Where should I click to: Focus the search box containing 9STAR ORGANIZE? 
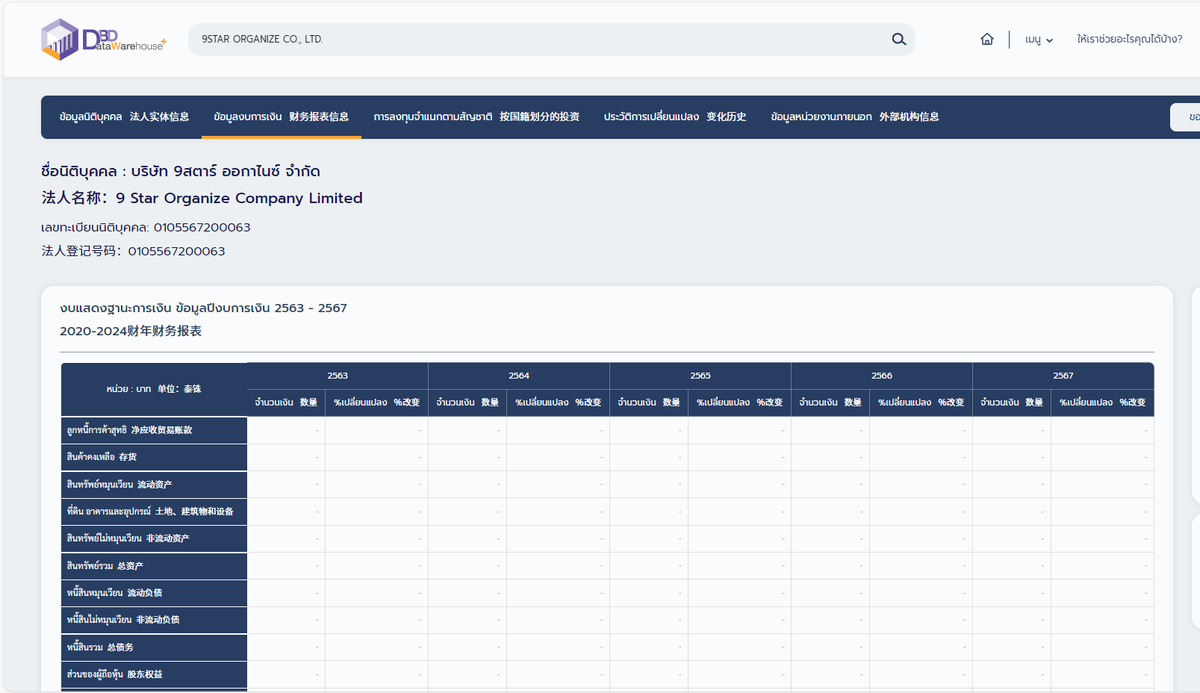551,39
